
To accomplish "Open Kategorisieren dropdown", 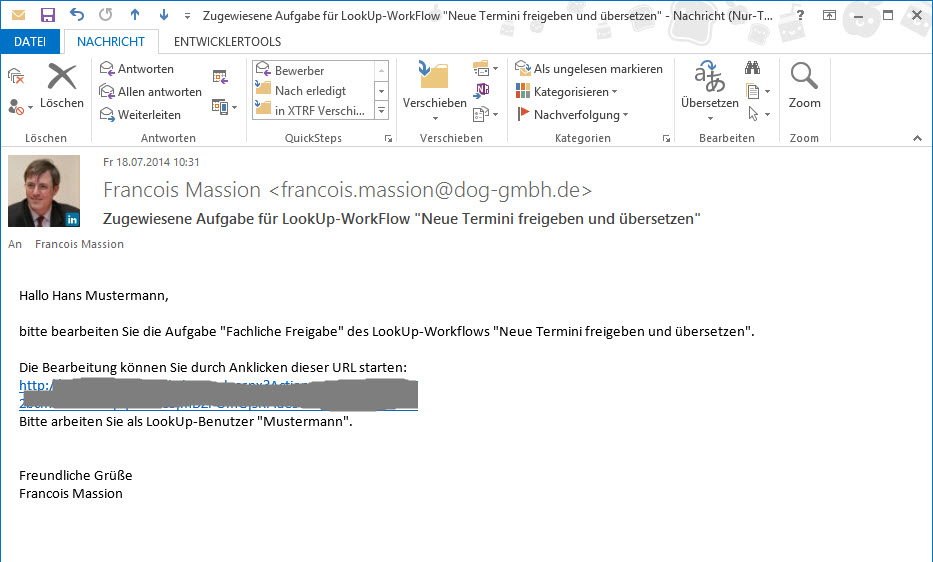I will (566, 92).
